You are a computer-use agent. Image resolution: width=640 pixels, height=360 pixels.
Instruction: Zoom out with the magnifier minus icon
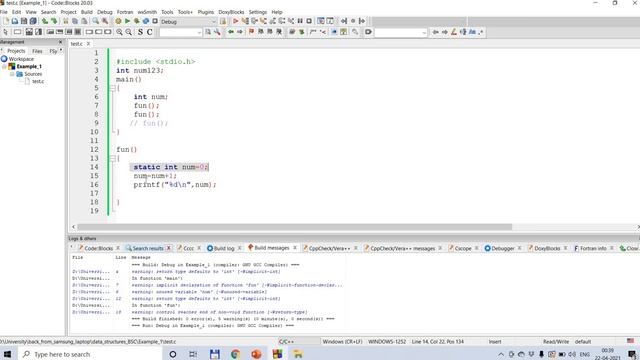pyautogui.click(x=129, y=32)
